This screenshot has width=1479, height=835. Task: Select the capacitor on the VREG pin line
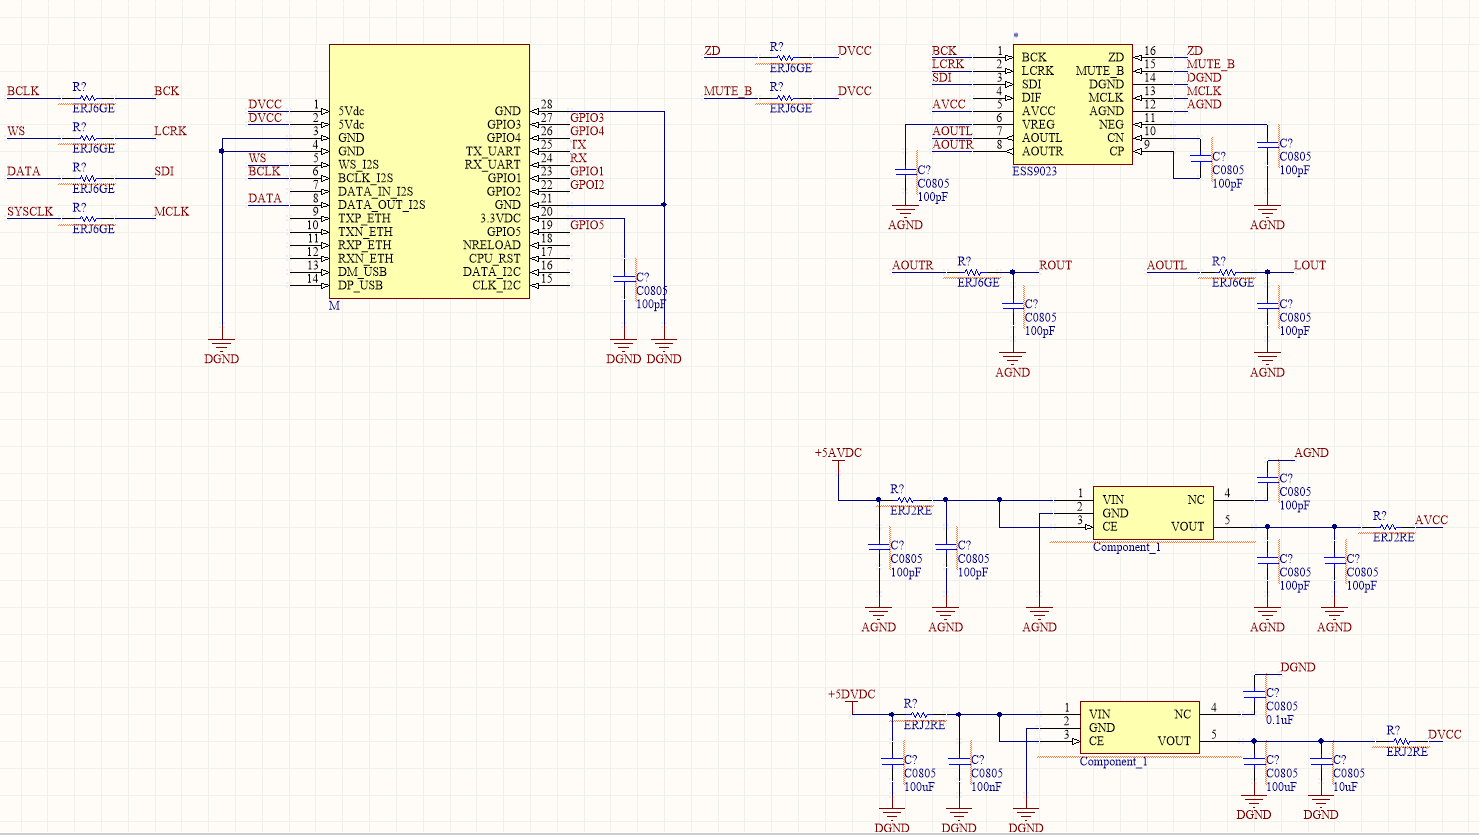coord(905,174)
